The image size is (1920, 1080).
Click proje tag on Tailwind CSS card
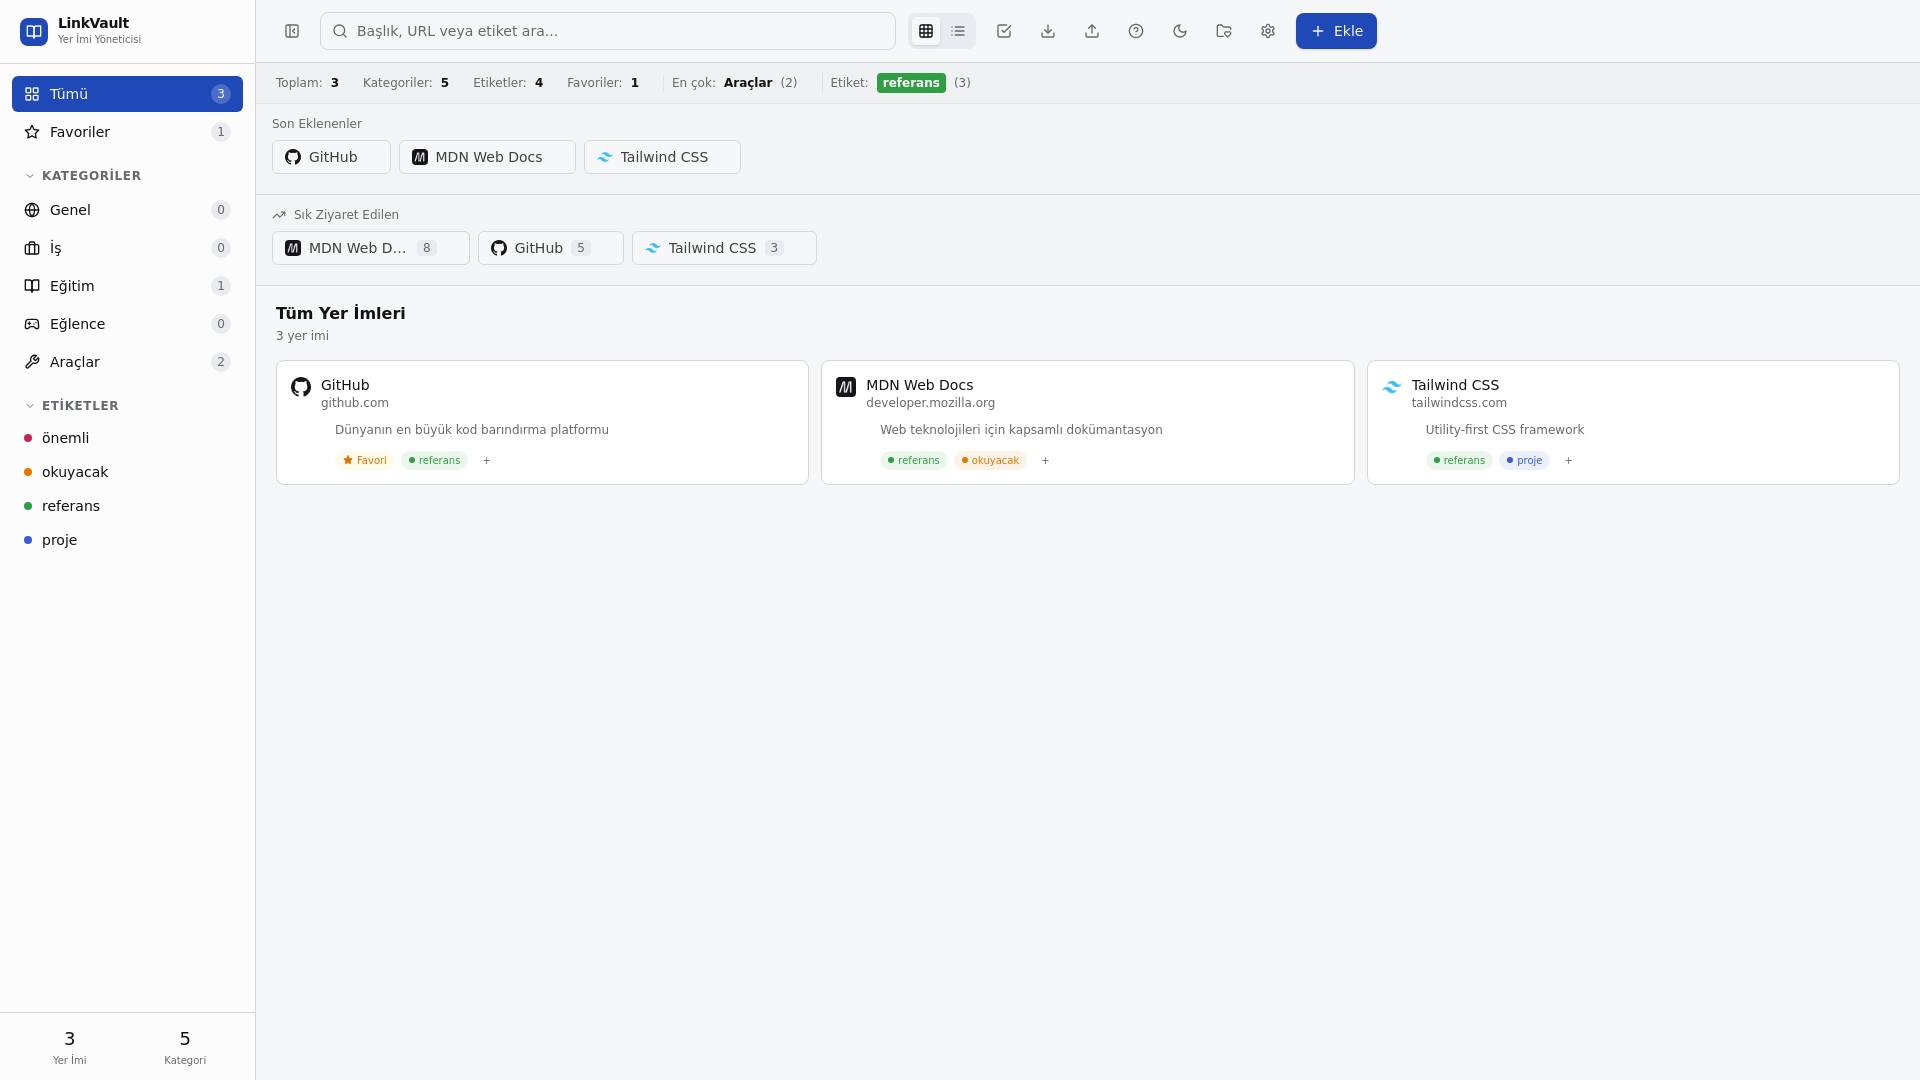click(1524, 461)
